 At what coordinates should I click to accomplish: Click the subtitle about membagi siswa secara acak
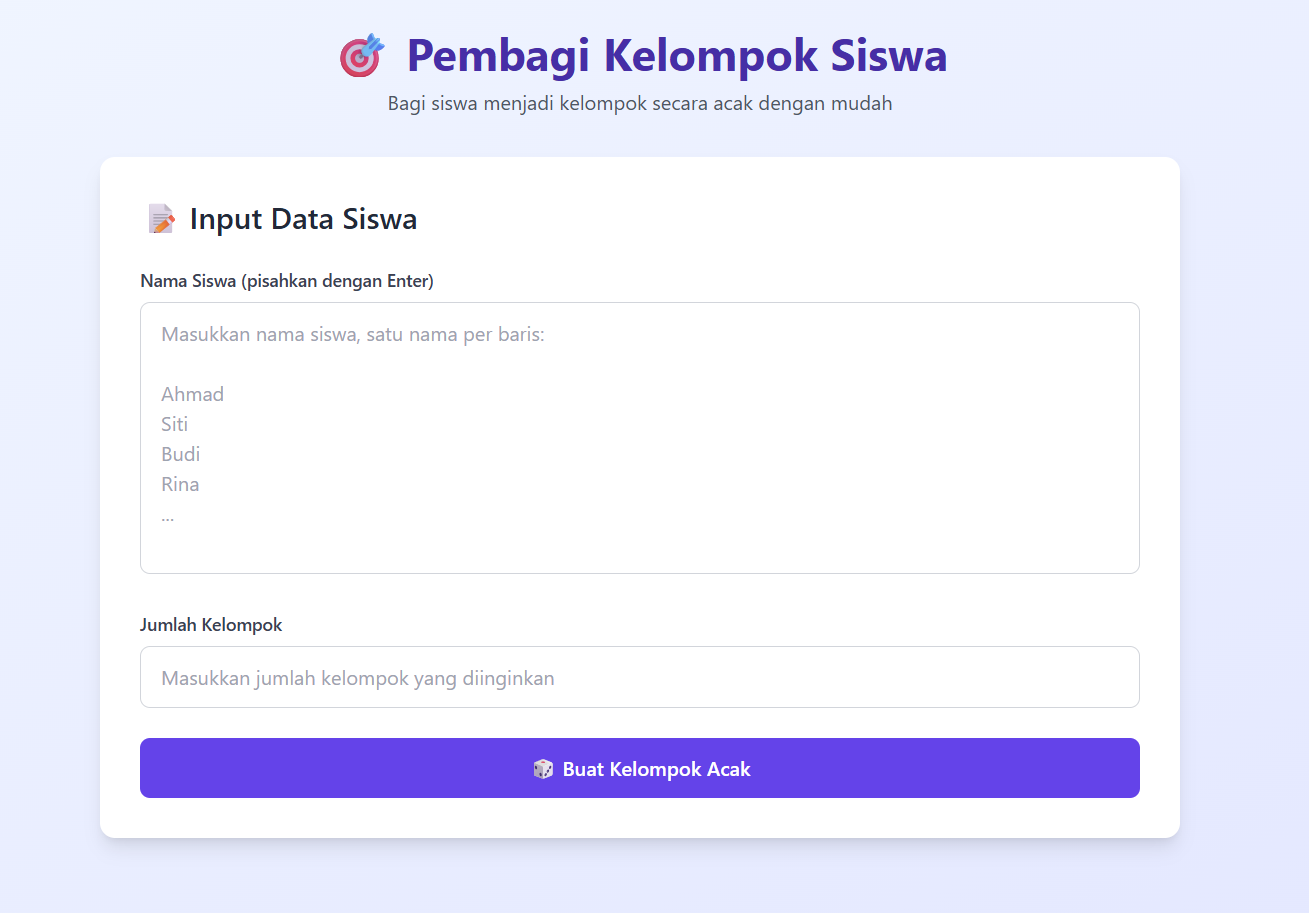click(640, 103)
